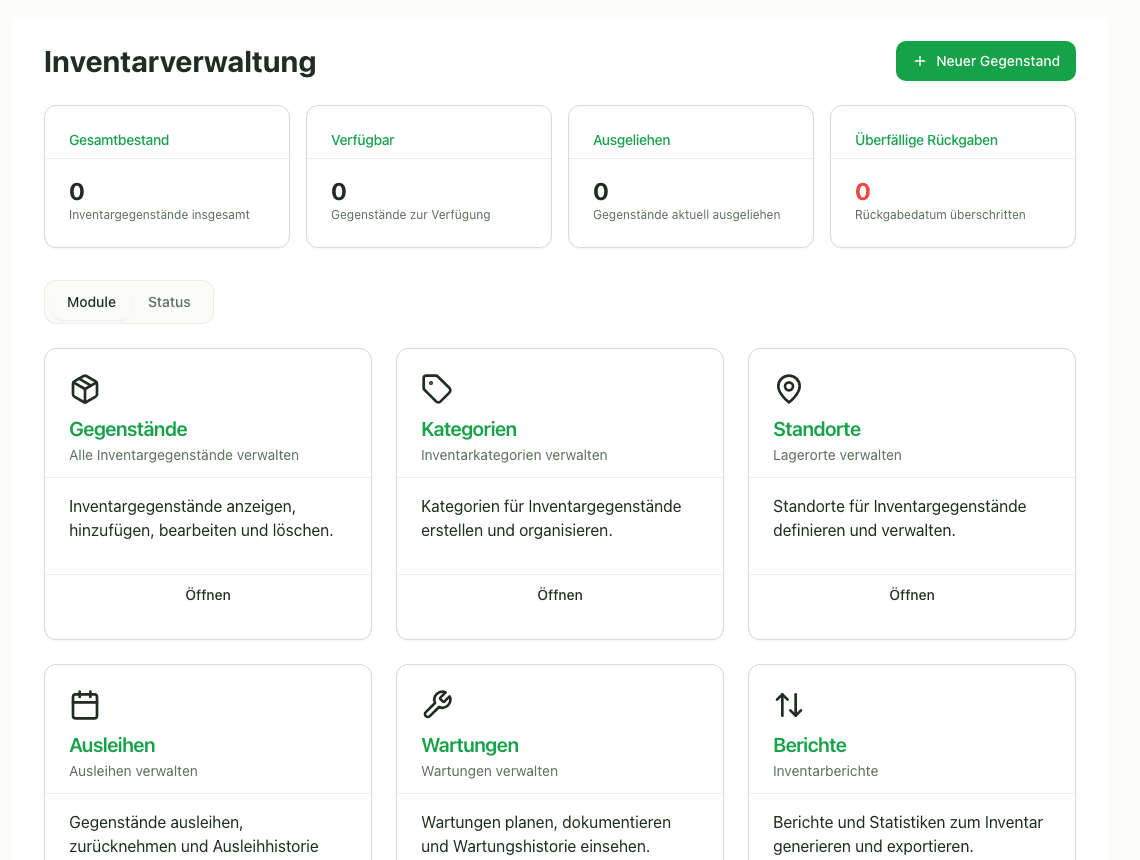Click 'Wartungen verwalten' subtitle
This screenshot has width=1140, height=860.
pyautogui.click(x=489, y=771)
